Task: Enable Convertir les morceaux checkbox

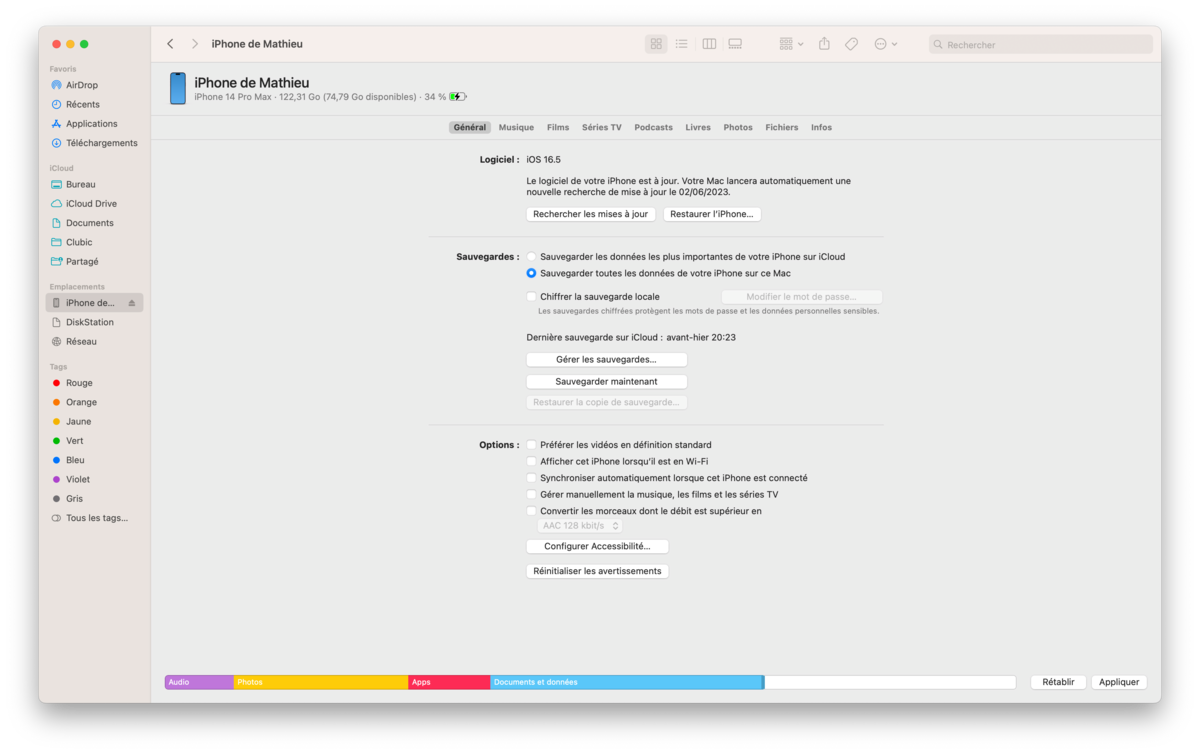Action: (532, 511)
